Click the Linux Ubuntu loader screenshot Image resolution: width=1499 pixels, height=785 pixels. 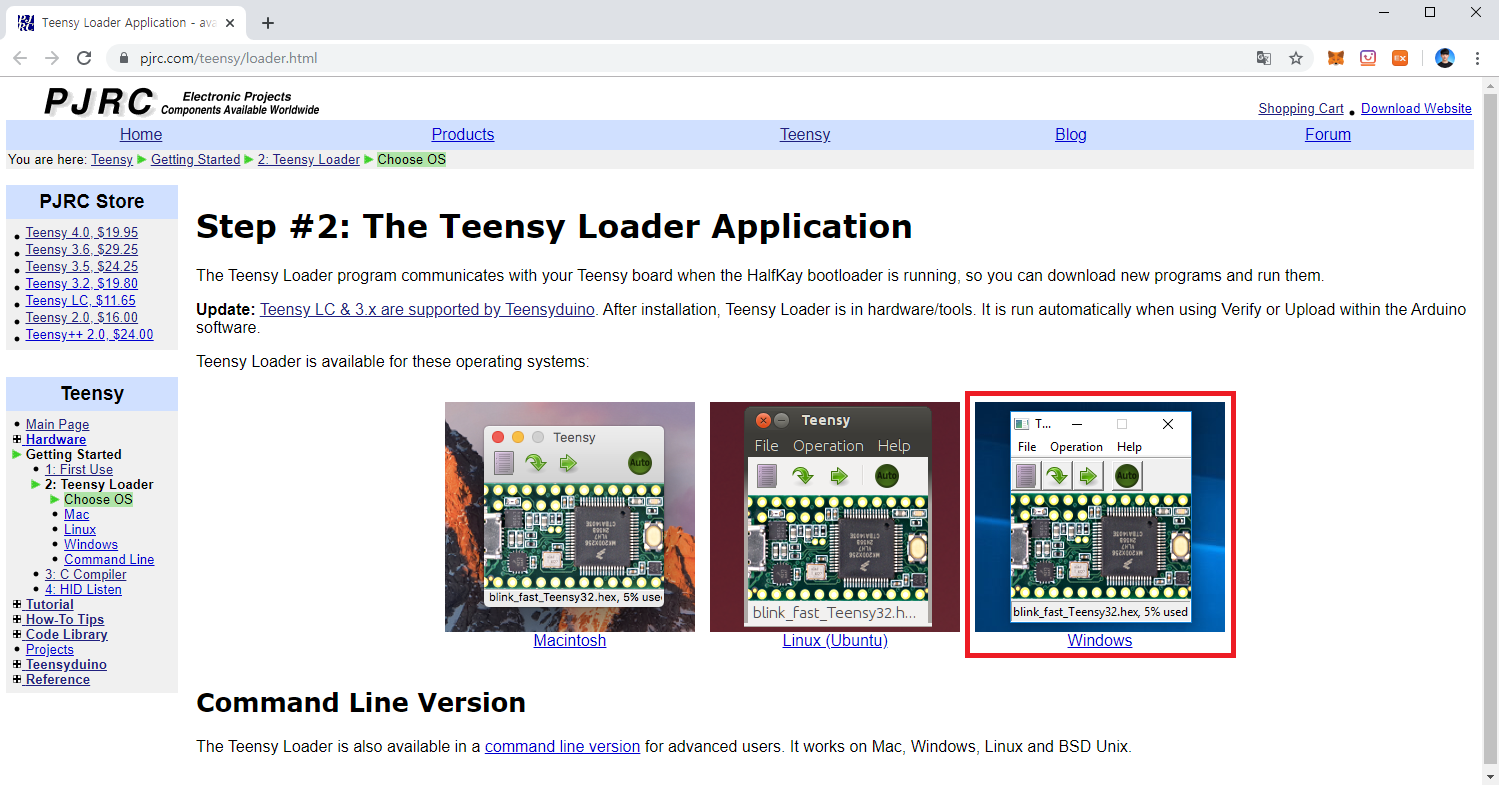(835, 517)
